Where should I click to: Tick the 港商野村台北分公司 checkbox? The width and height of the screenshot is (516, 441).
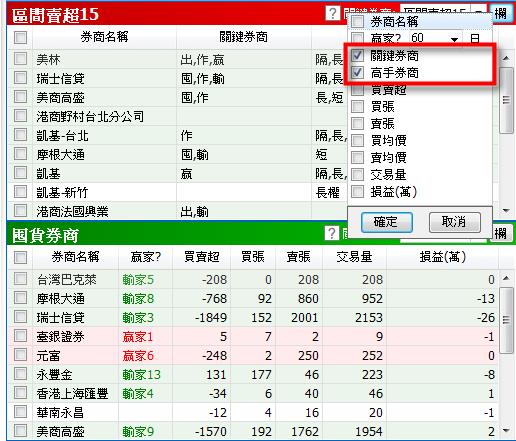(21, 116)
